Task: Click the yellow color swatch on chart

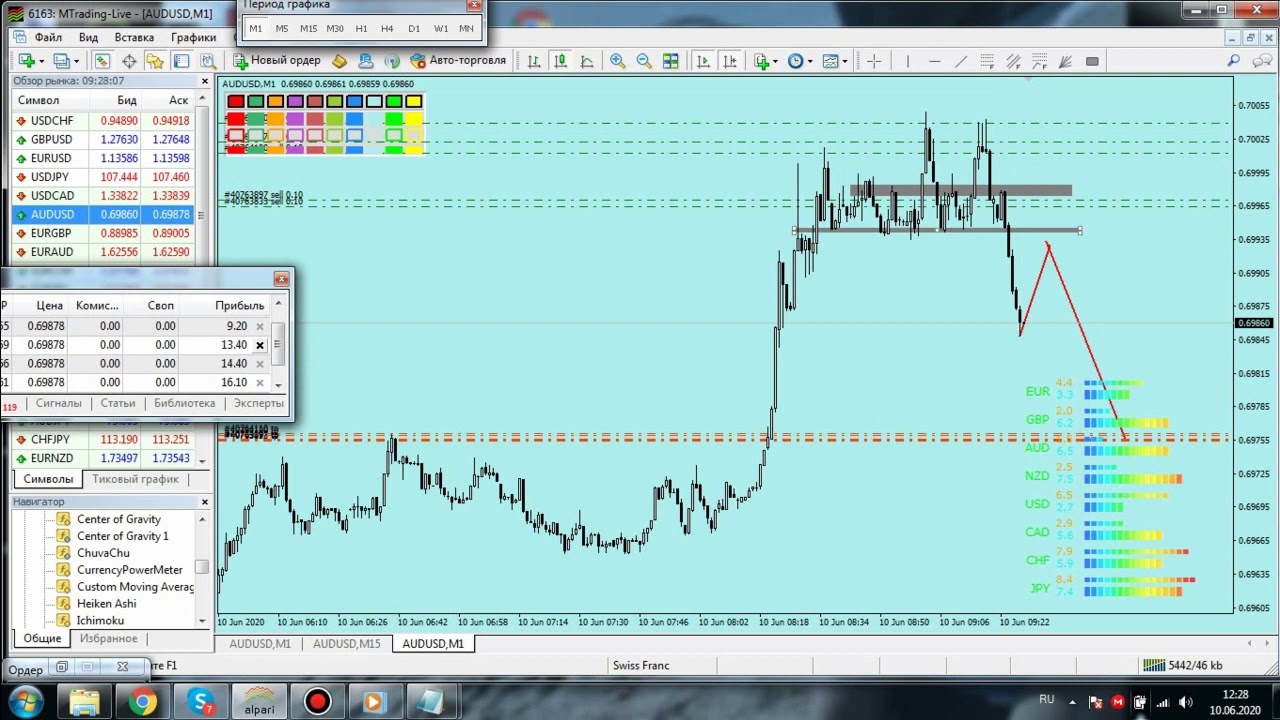Action: point(413,102)
